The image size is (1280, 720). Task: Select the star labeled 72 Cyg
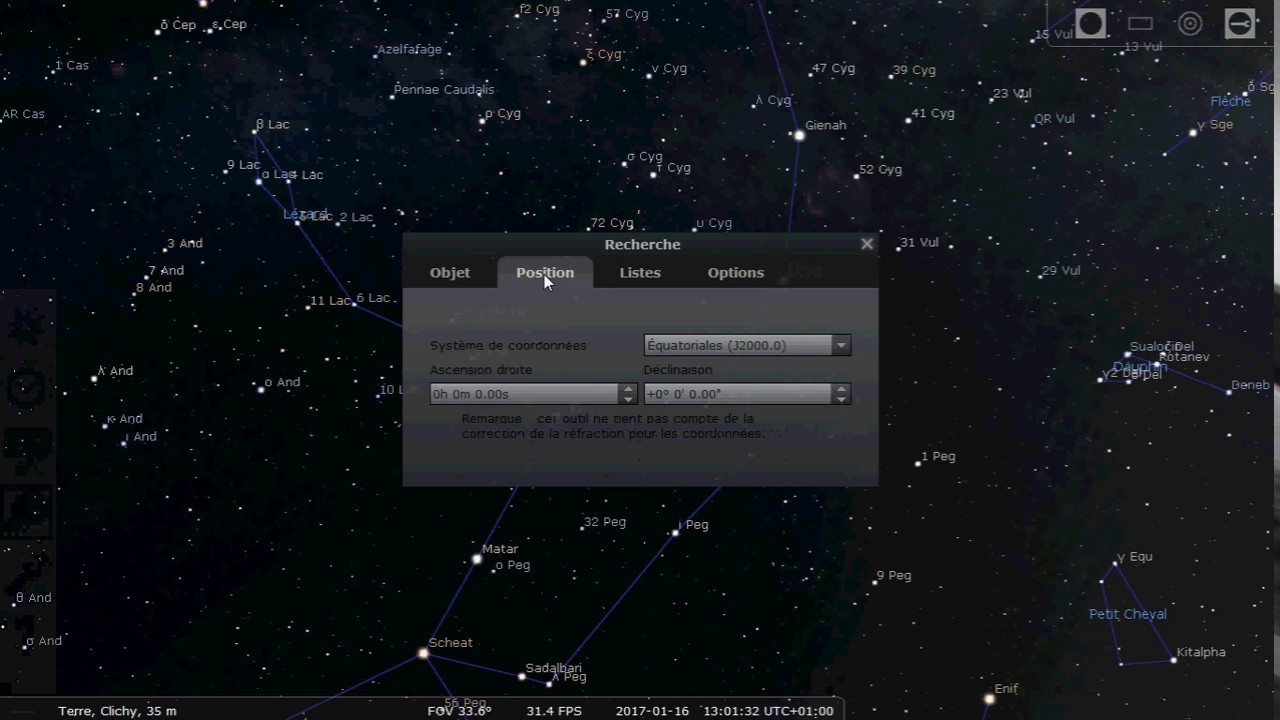589,229
